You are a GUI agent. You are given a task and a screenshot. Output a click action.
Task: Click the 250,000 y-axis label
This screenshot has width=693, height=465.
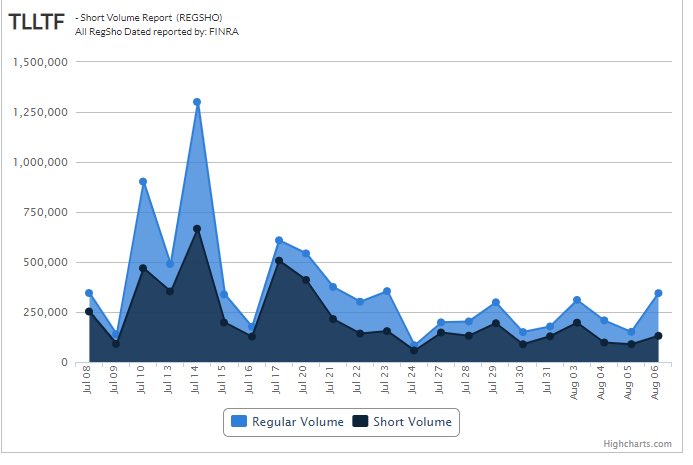46,313
